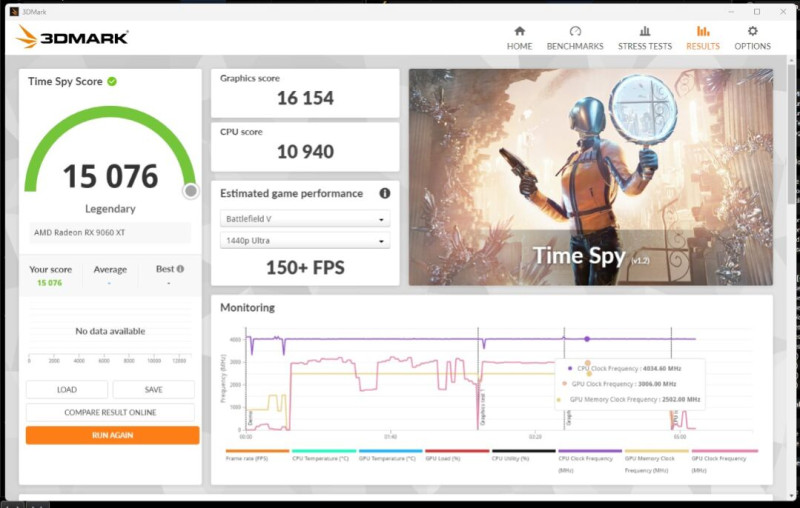Click the Average score column label
This screenshot has height=508, width=800.
point(110,269)
